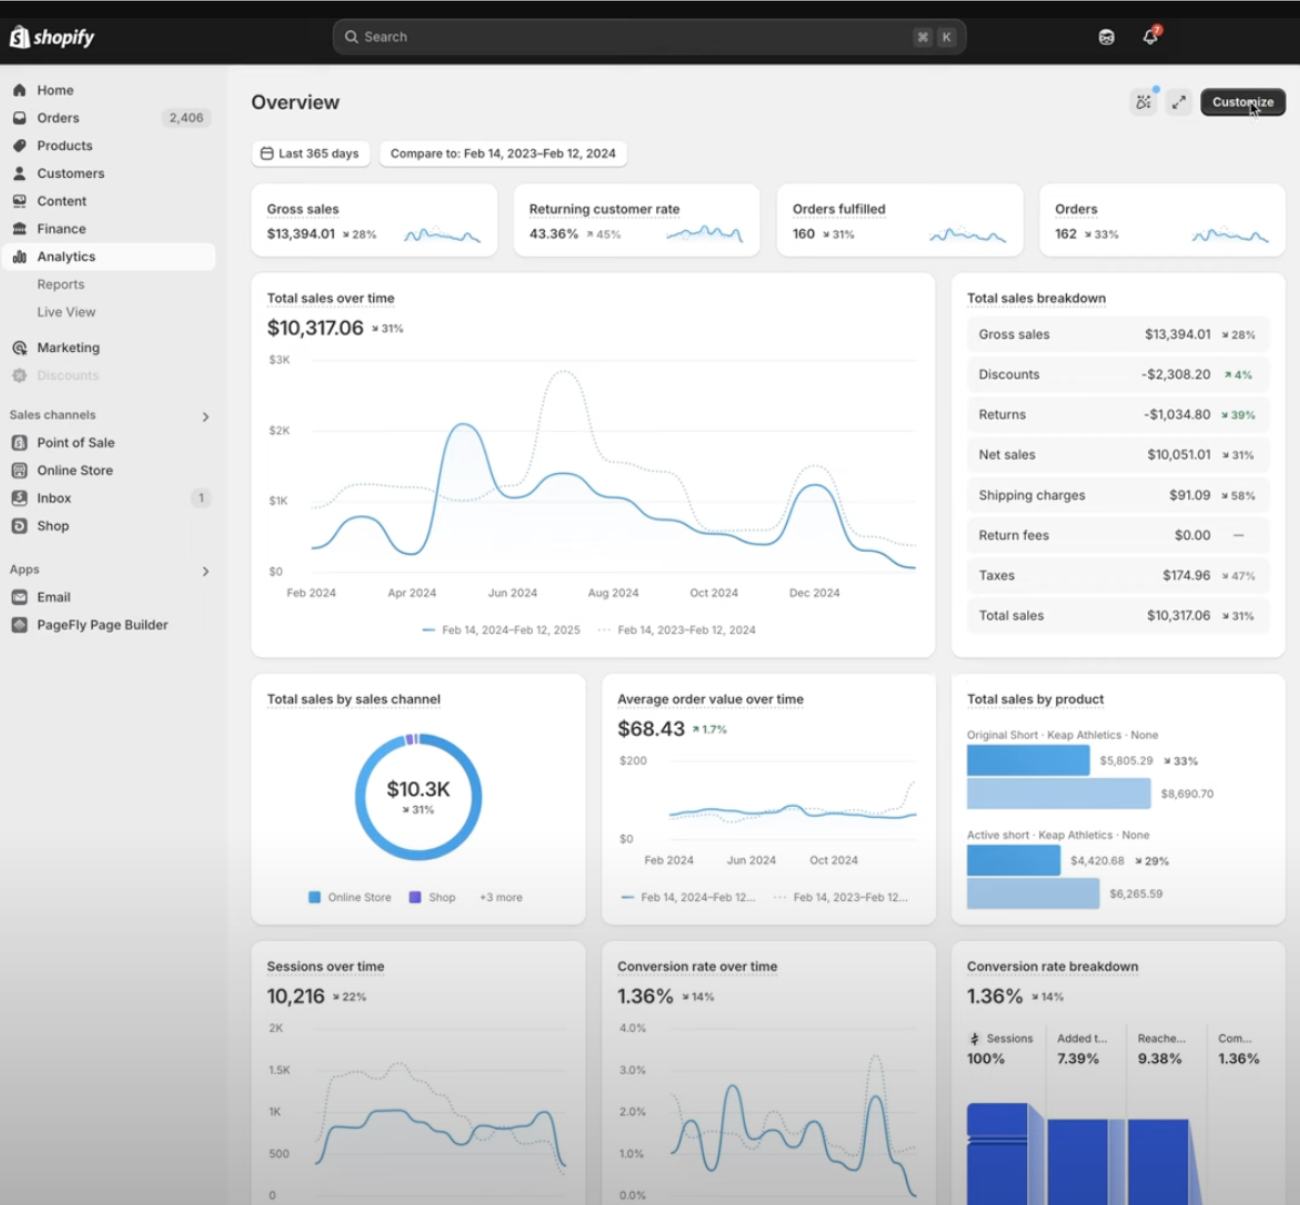
Task: Select the Home sidebar item
Action: click(55, 89)
